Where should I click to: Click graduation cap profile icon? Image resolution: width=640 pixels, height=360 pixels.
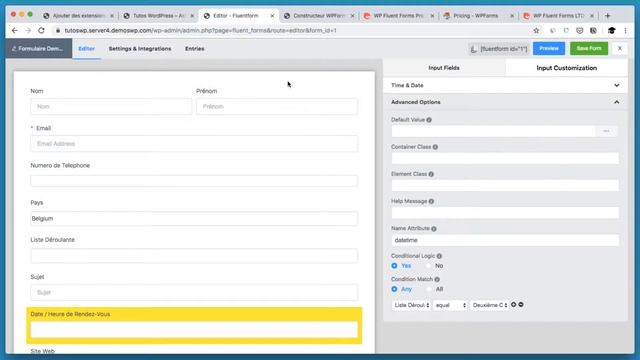coord(611,31)
